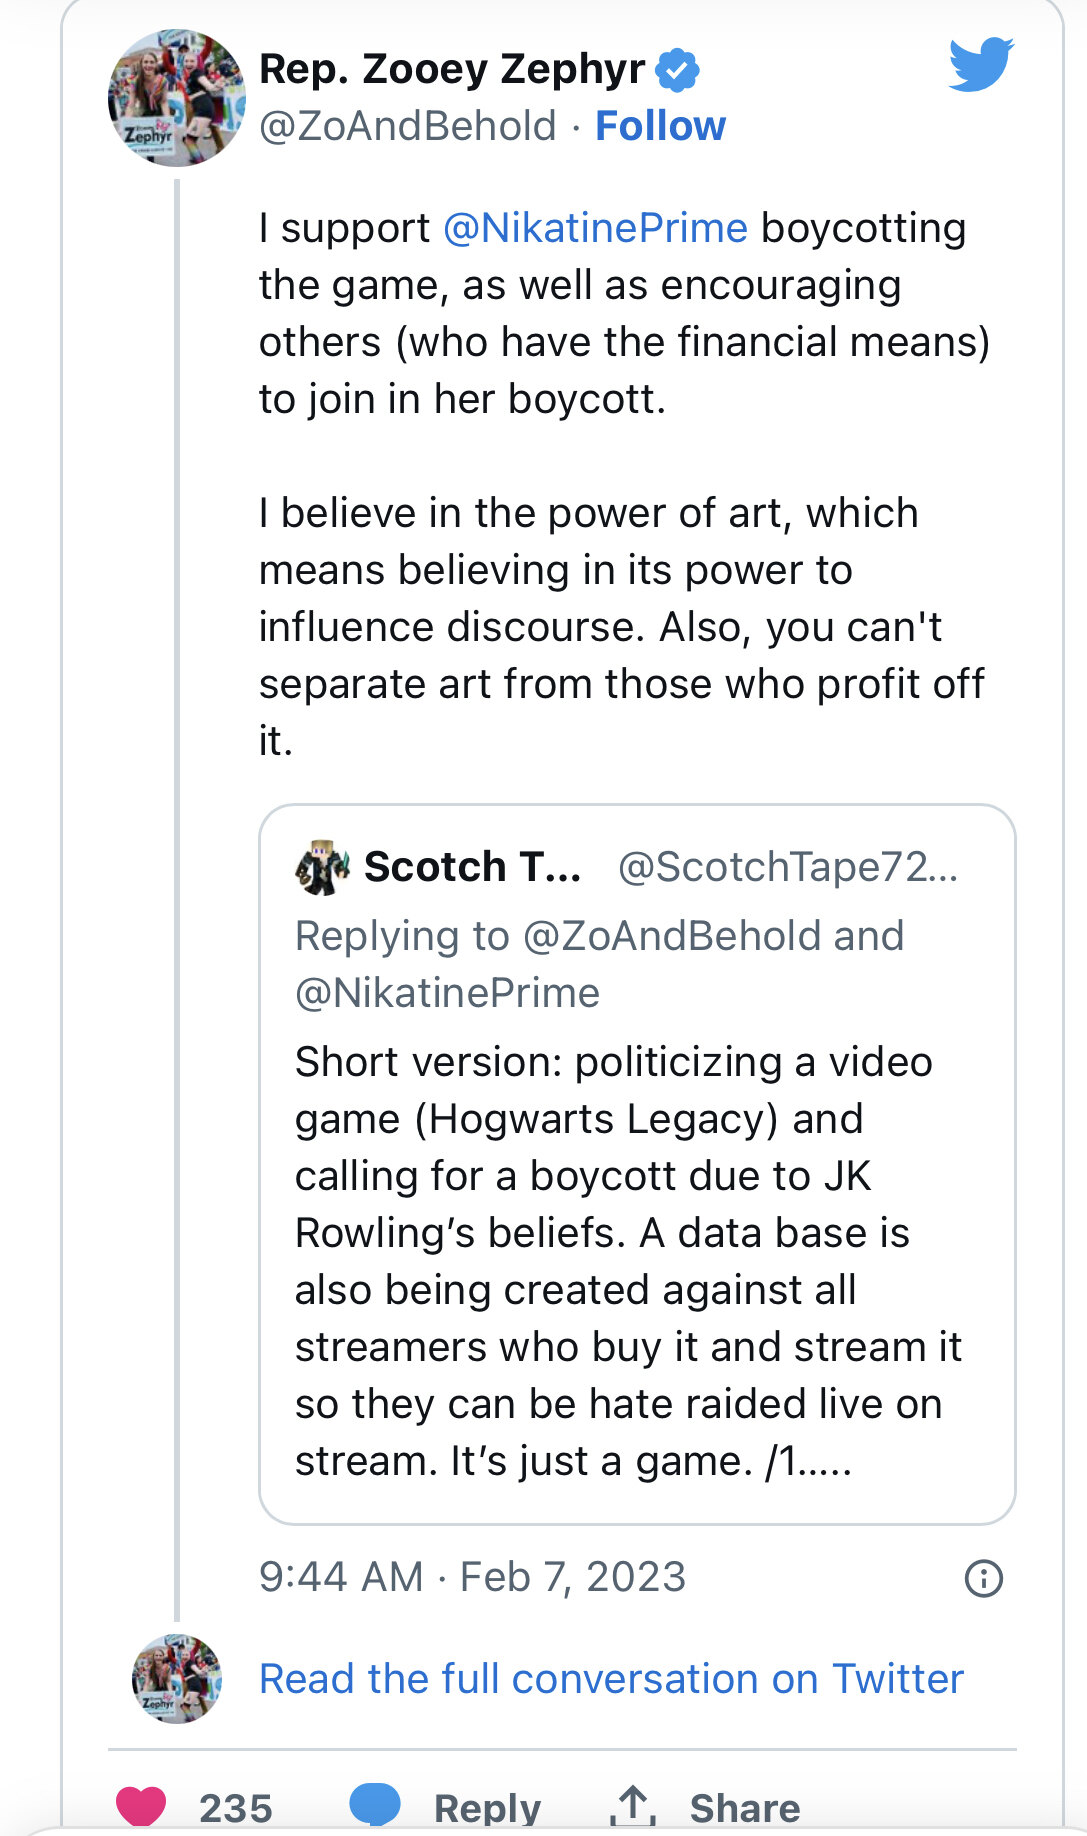
Task: Click the 9:44 AM · Feb 7, 2023 timestamp
Action: (x=472, y=1577)
